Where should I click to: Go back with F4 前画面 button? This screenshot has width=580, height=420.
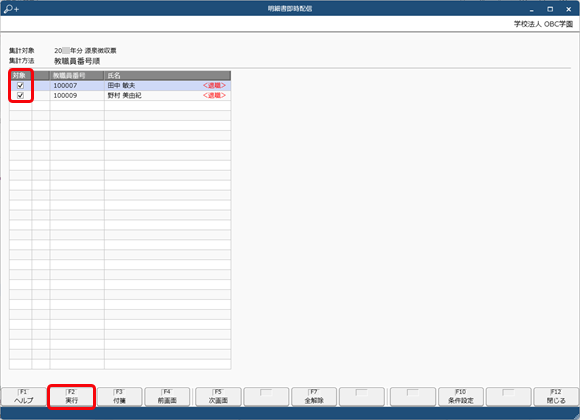click(167, 397)
